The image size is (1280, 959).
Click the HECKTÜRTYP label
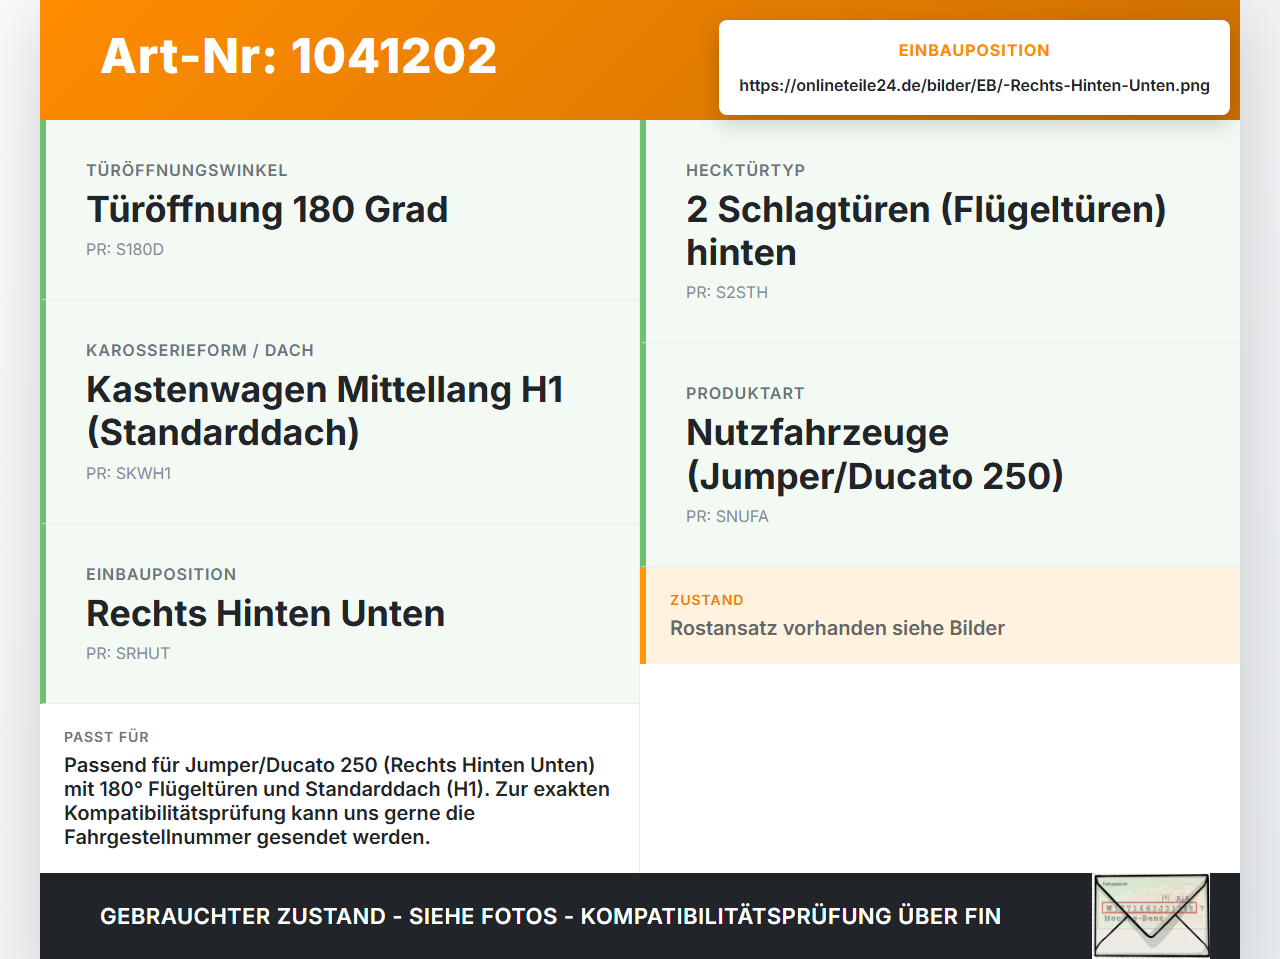click(746, 171)
